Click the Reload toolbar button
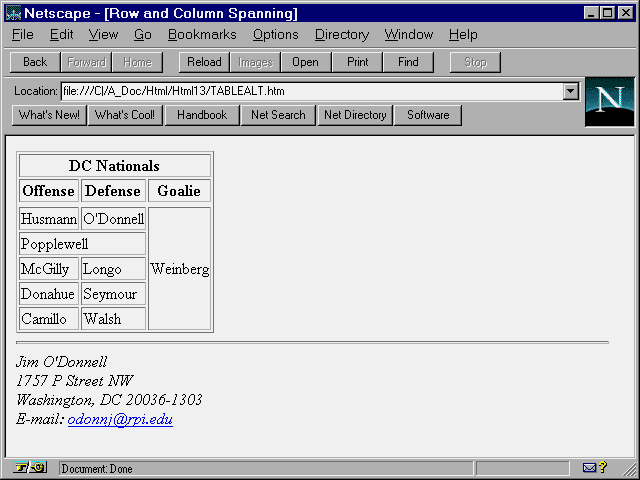Screen dimensions: 640x480 pos(204,62)
